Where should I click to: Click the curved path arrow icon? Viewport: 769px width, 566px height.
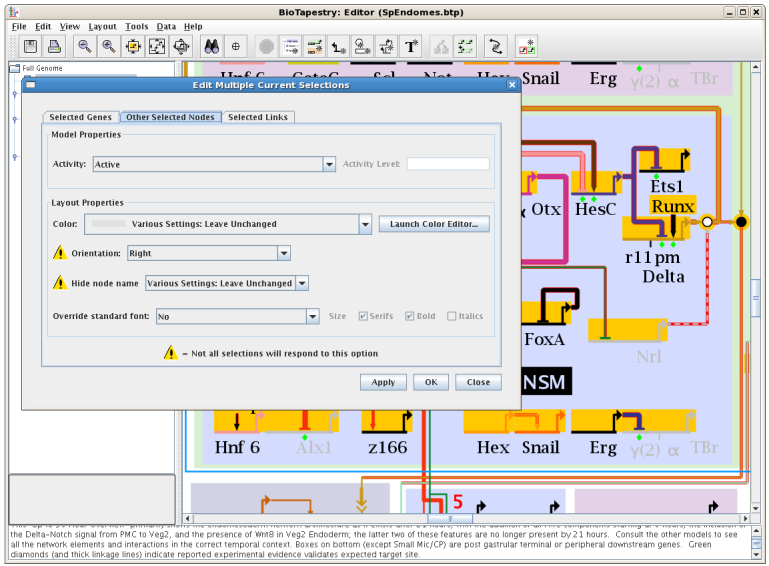coord(494,46)
